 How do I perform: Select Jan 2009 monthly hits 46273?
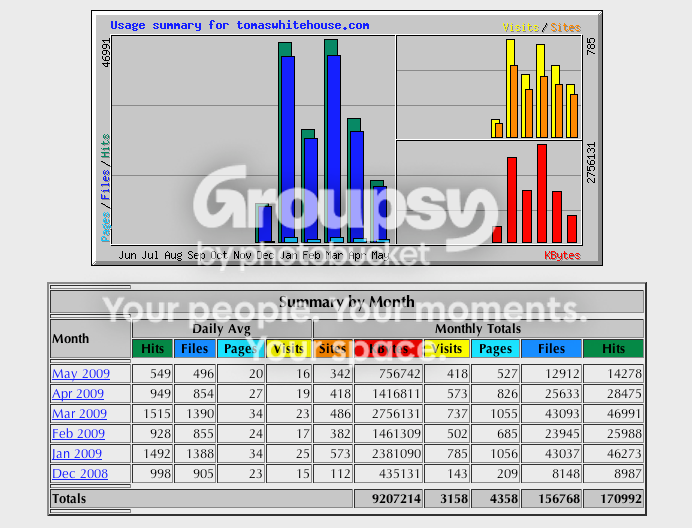[x=613, y=453]
